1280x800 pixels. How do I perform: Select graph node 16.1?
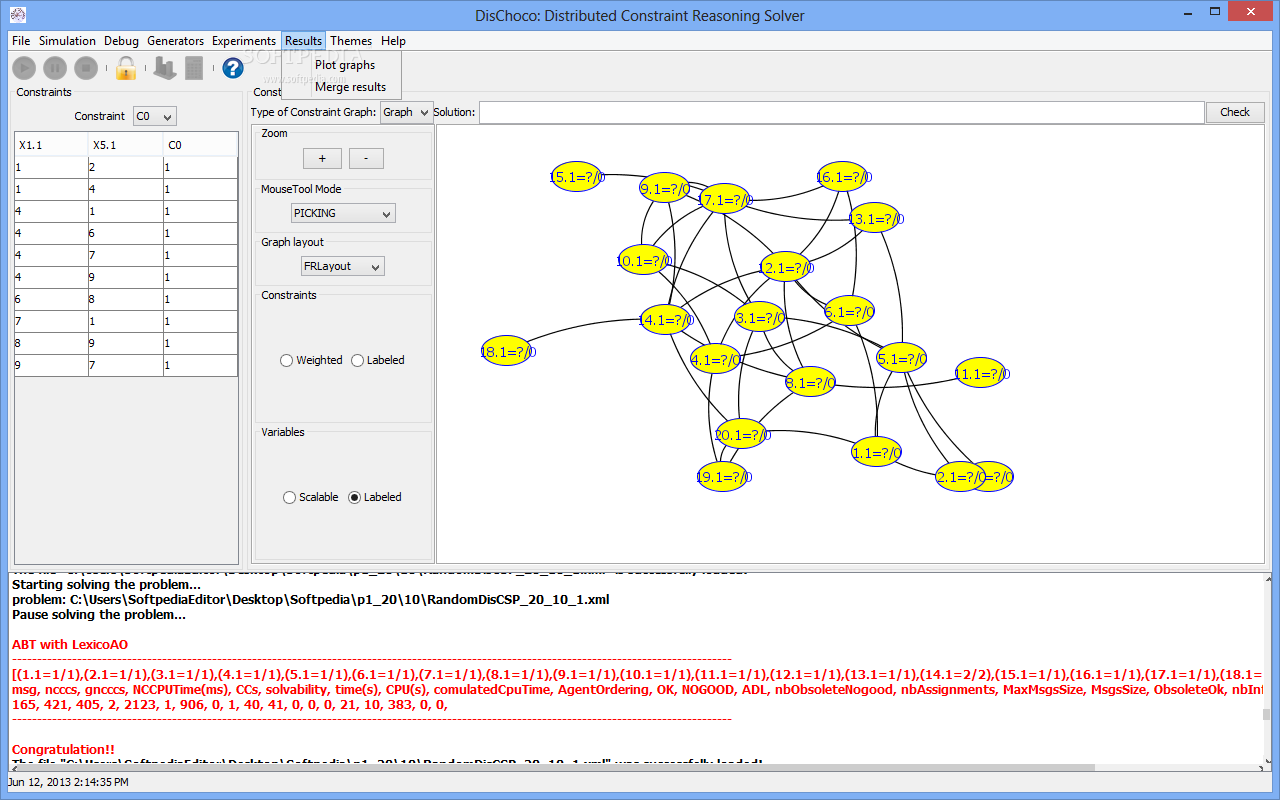pyautogui.click(x=842, y=177)
